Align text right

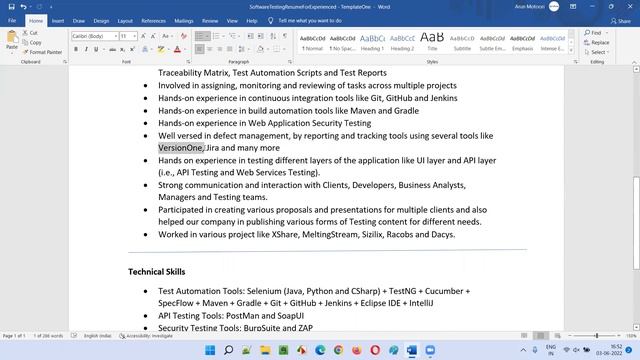(x=220, y=49)
